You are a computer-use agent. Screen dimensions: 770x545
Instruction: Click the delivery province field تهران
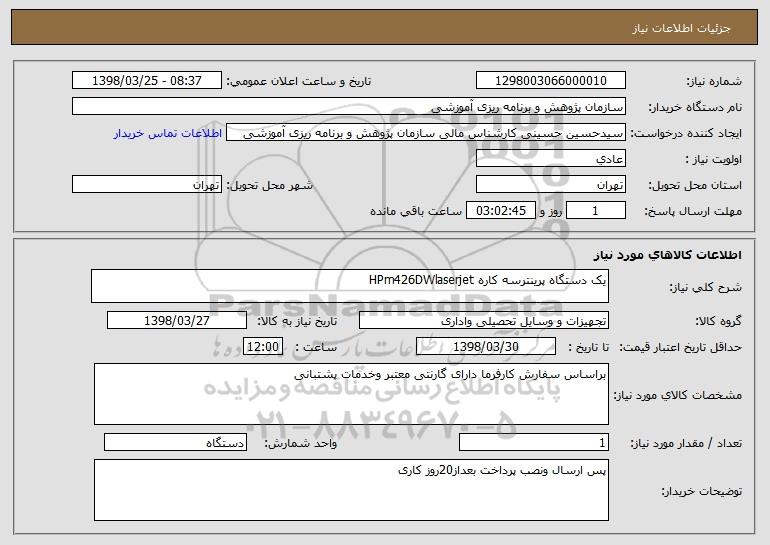(x=550, y=185)
